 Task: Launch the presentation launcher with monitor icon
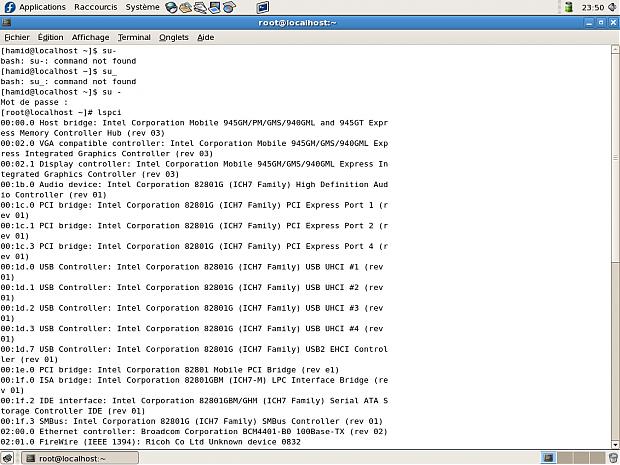[x=215, y=7]
